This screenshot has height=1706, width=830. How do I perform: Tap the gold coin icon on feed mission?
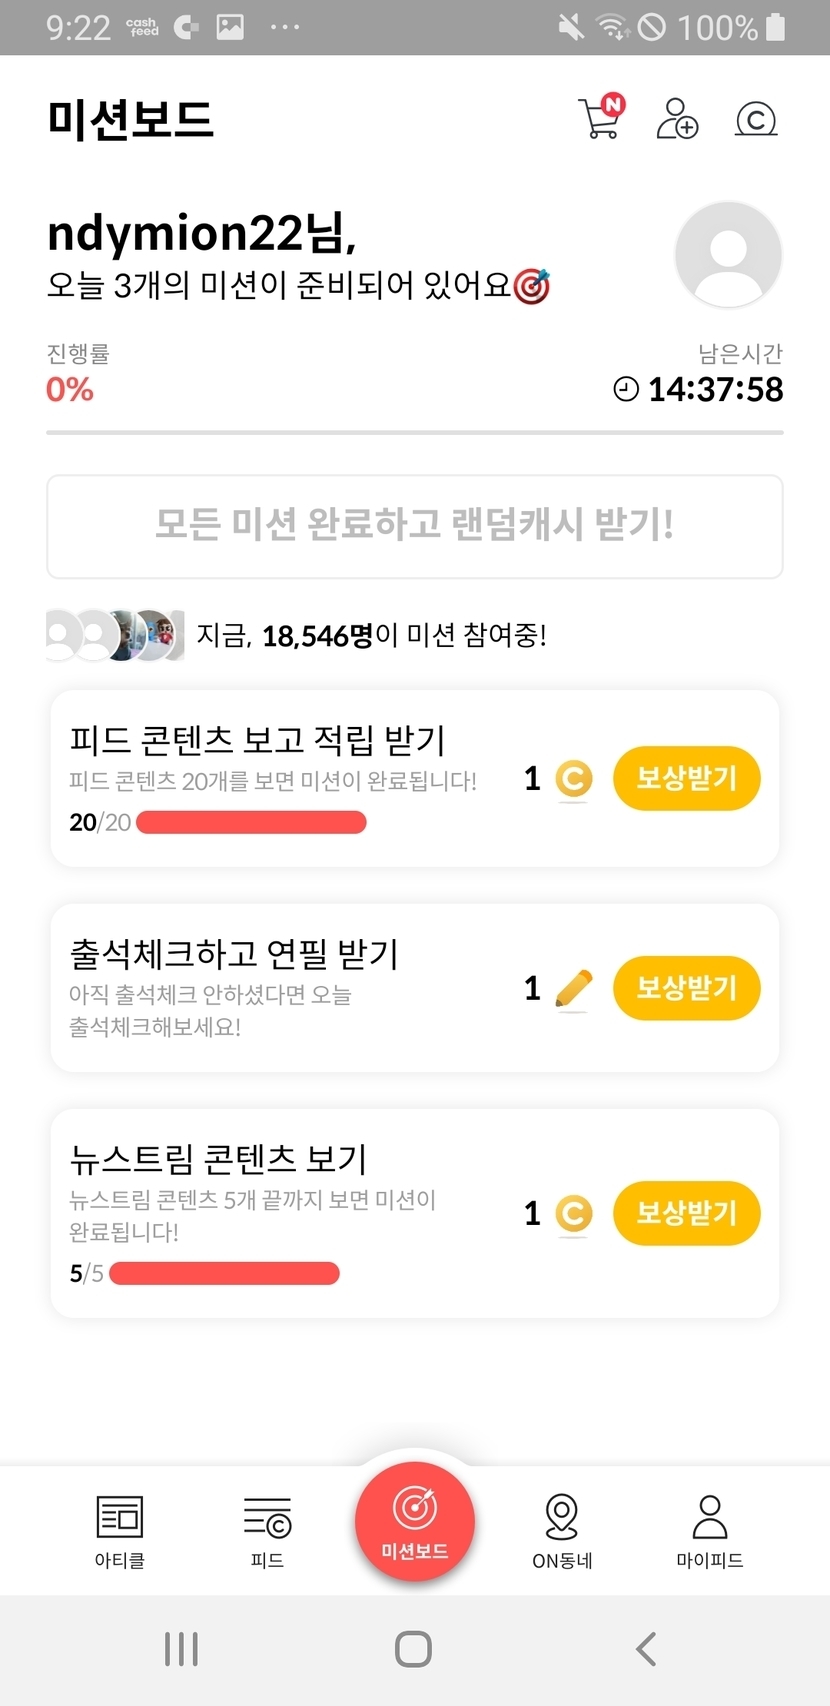tap(574, 779)
